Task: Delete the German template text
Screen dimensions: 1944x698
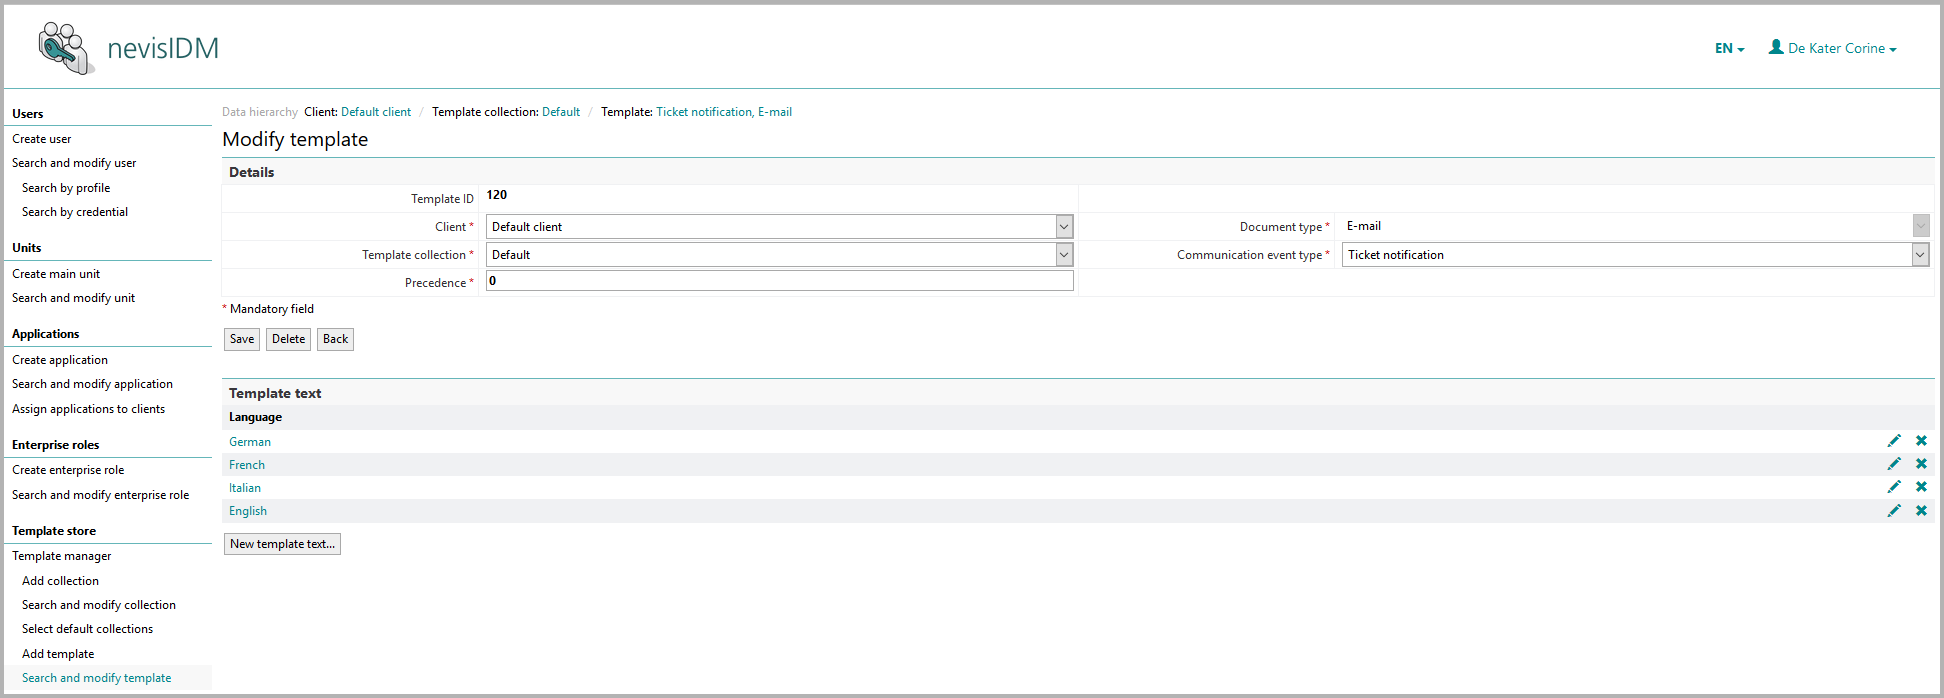Action: pyautogui.click(x=1920, y=441)
